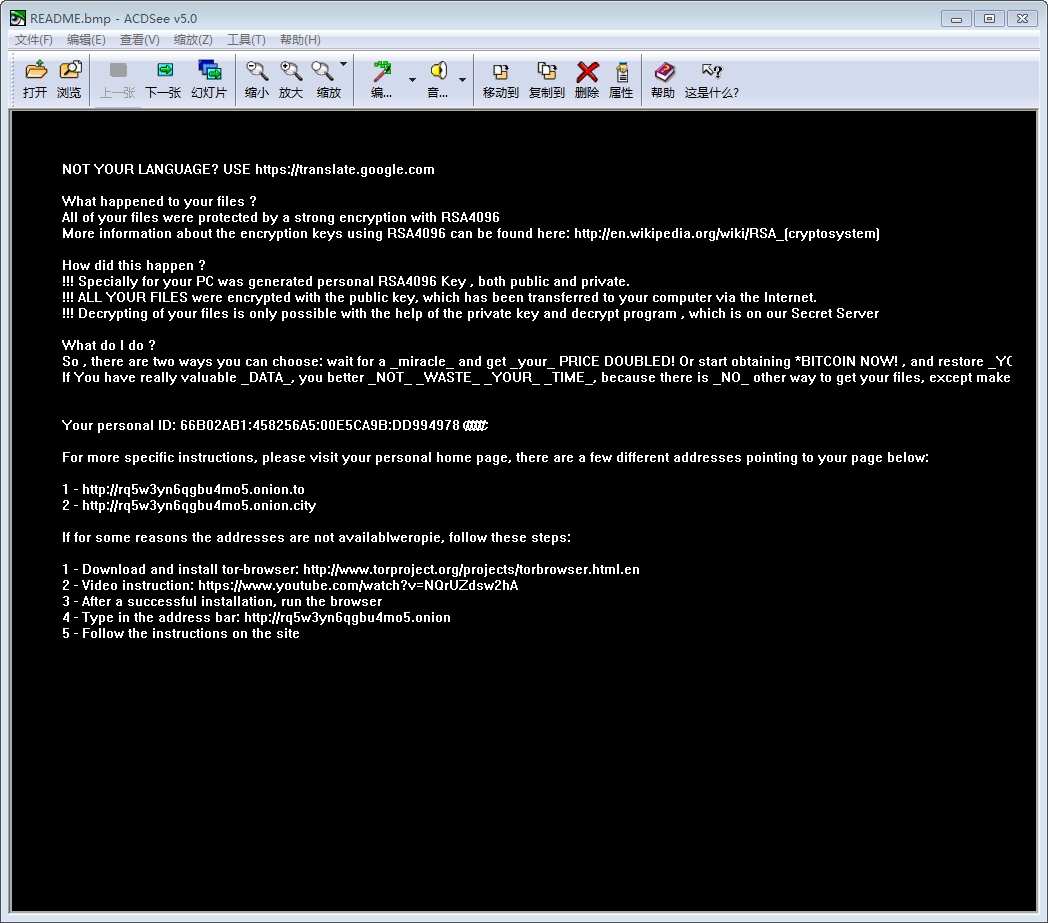Expand the audio (音...) dropdown arrow
Screen dimensions: 1048x923
(463, 80)
